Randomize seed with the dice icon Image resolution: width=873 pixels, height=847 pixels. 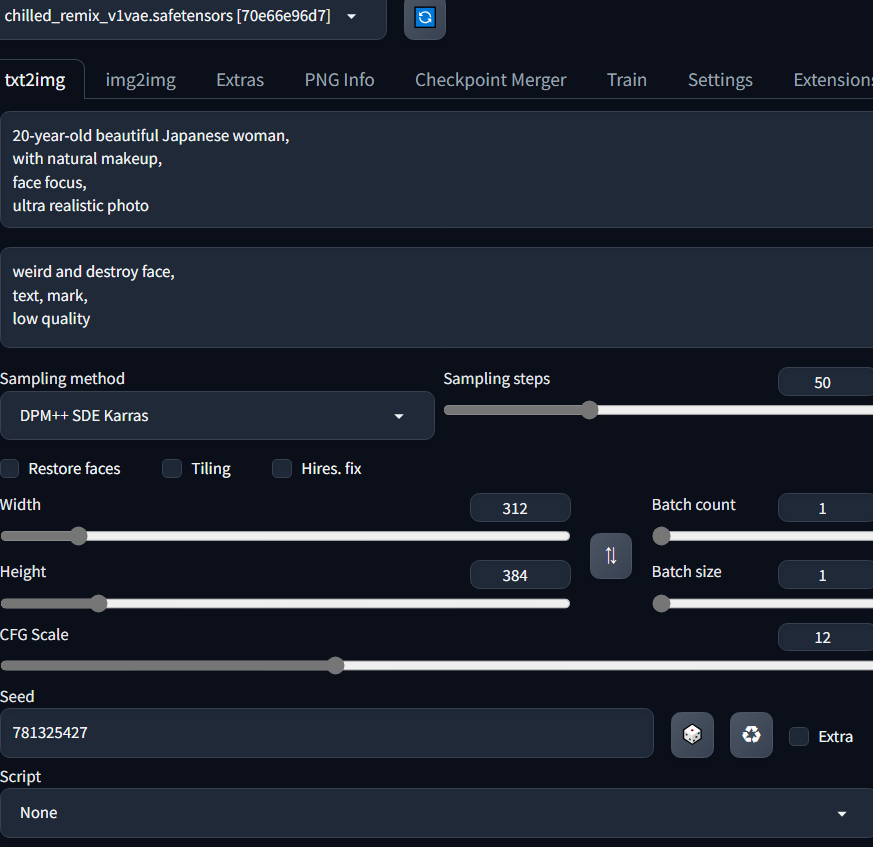(x=692, y=735)
